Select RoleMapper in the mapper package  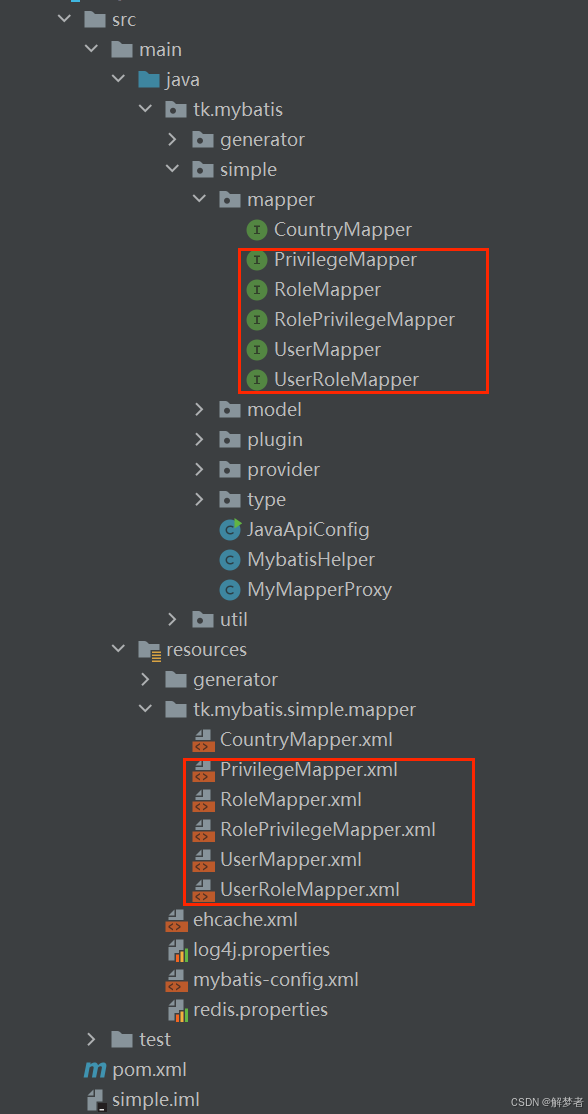click(327, 290)
